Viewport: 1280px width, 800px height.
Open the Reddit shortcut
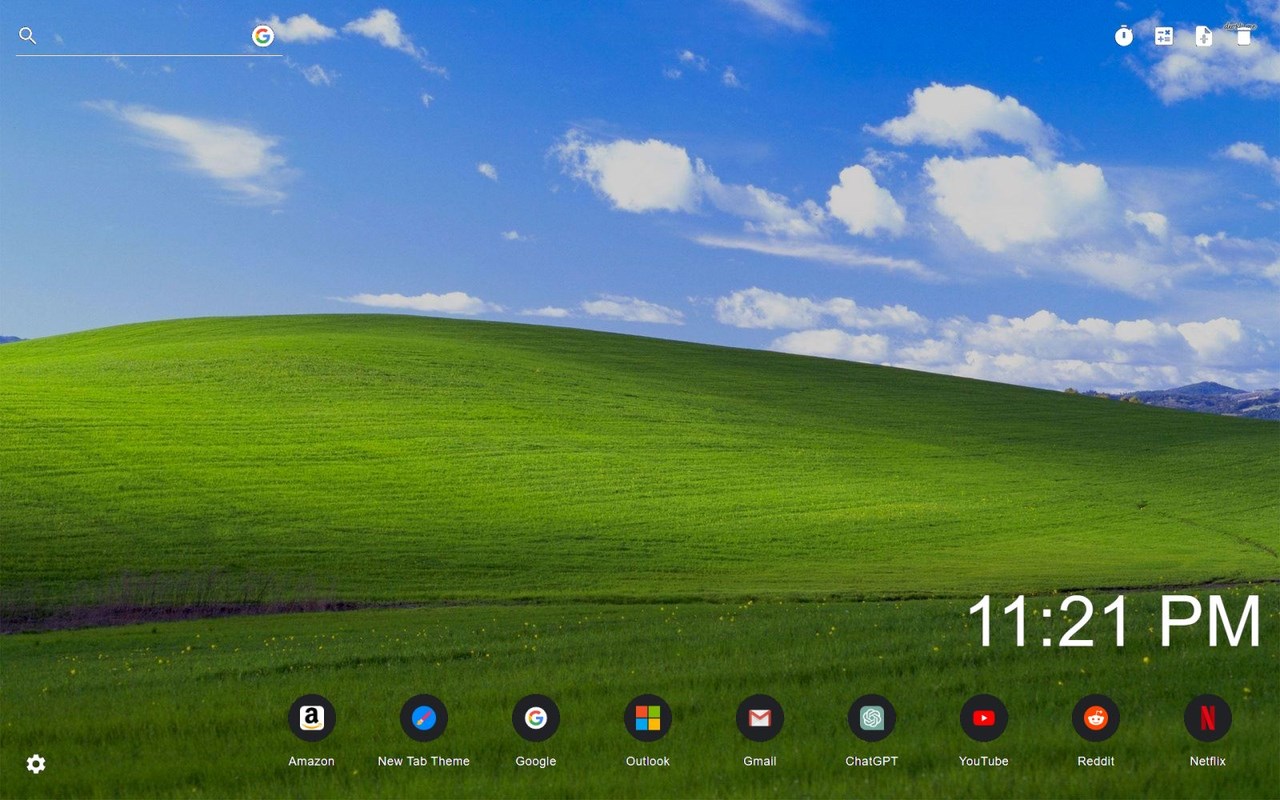[x=1096, y=718]
